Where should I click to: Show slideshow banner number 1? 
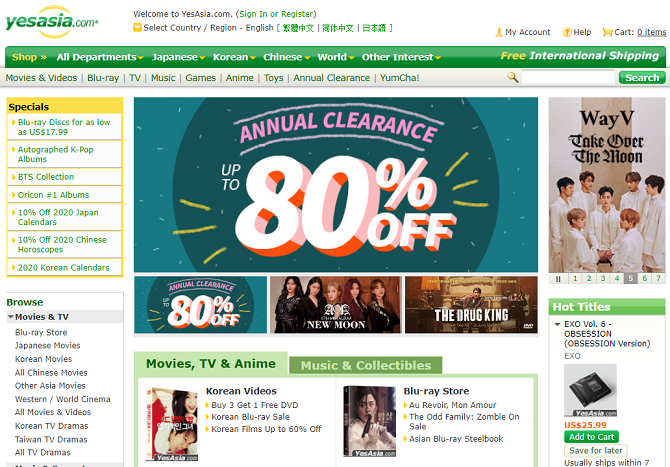pyautogui.click(x=575, y=279)
